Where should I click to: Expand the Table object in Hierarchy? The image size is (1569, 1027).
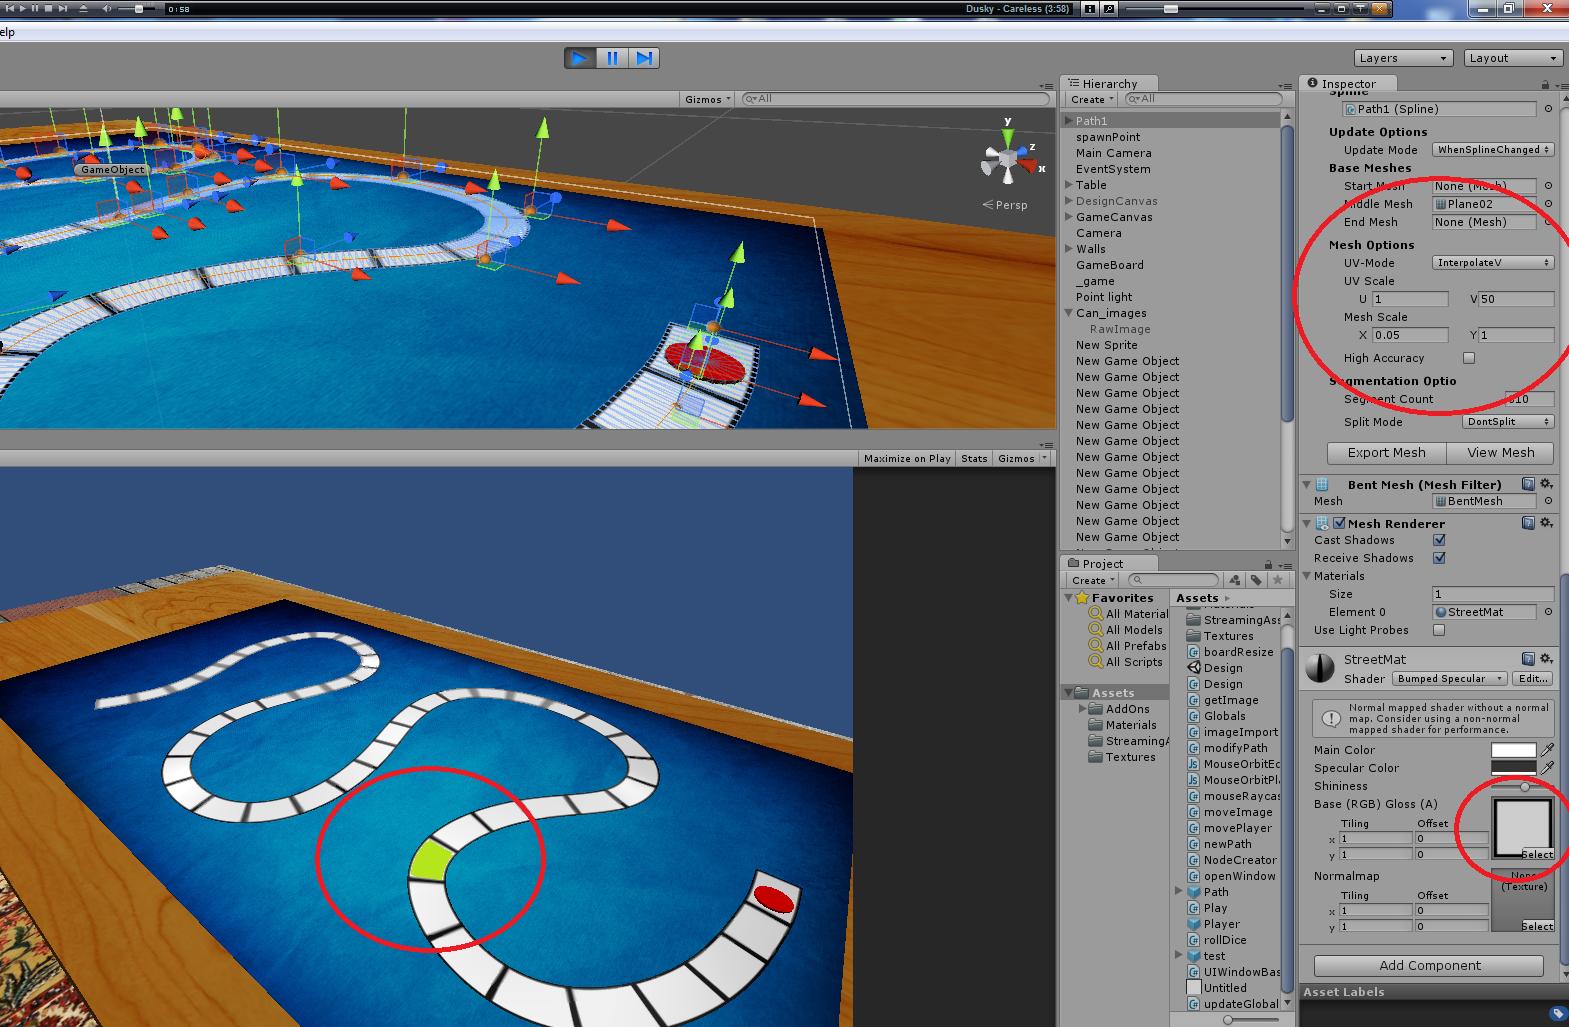[1069, 185]
